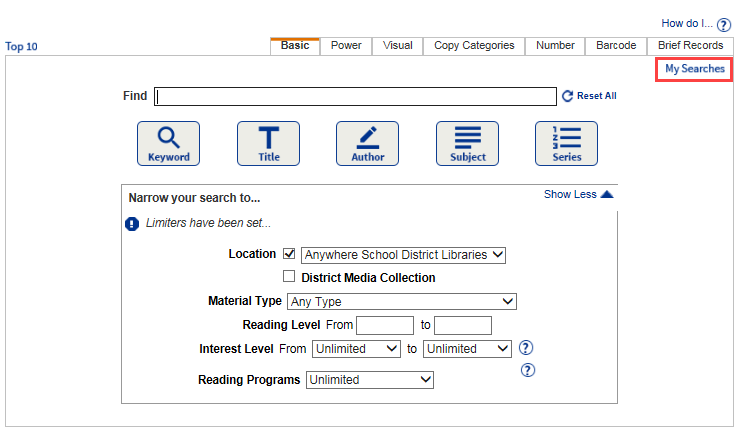This screenshot has width=747, height=435.
Task: Click help icon beside Reading Programs
Action: (x=529, y=370)
